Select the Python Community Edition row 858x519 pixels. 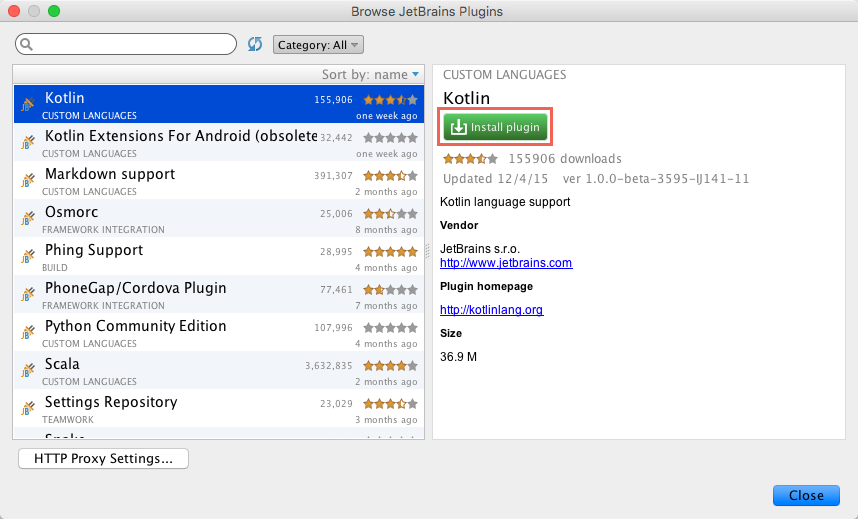(219, 332)
